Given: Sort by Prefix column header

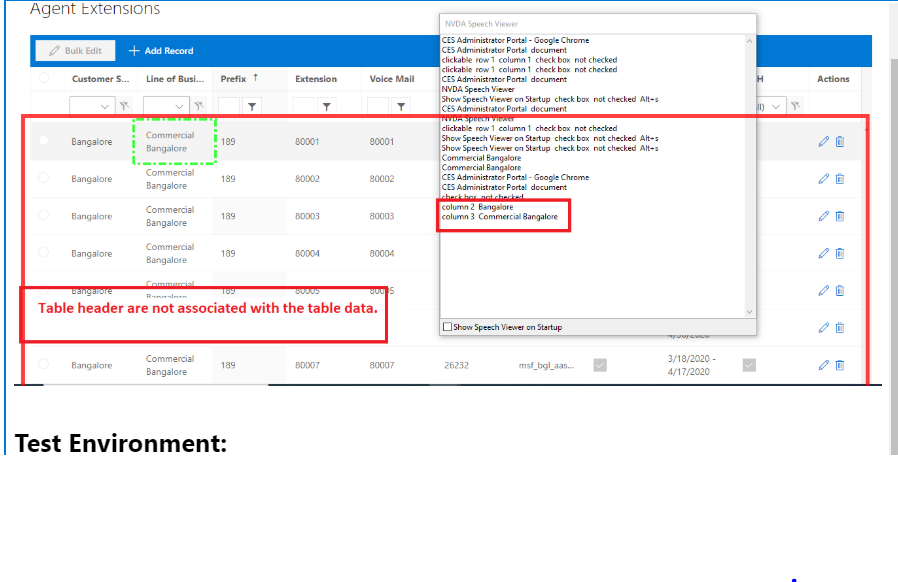Looking at the screenshot, I should (x=233, y=79).
